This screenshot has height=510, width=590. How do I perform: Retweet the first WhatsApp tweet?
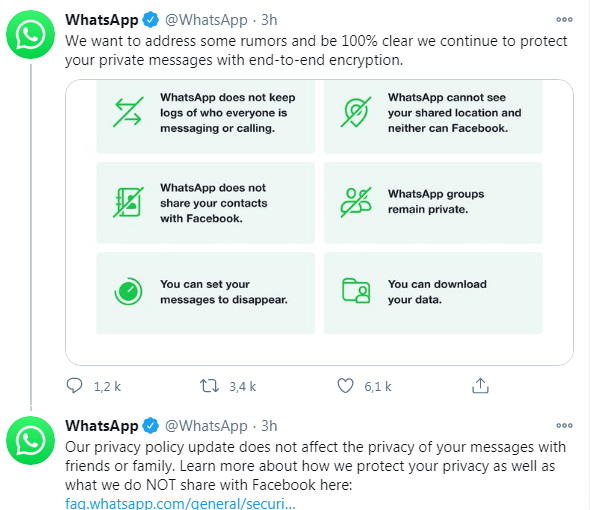coord(209,386)
